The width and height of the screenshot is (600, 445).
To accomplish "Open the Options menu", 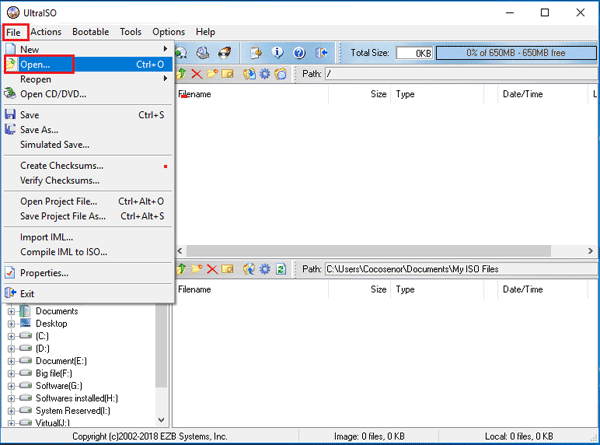I will [x=168, y=32].
